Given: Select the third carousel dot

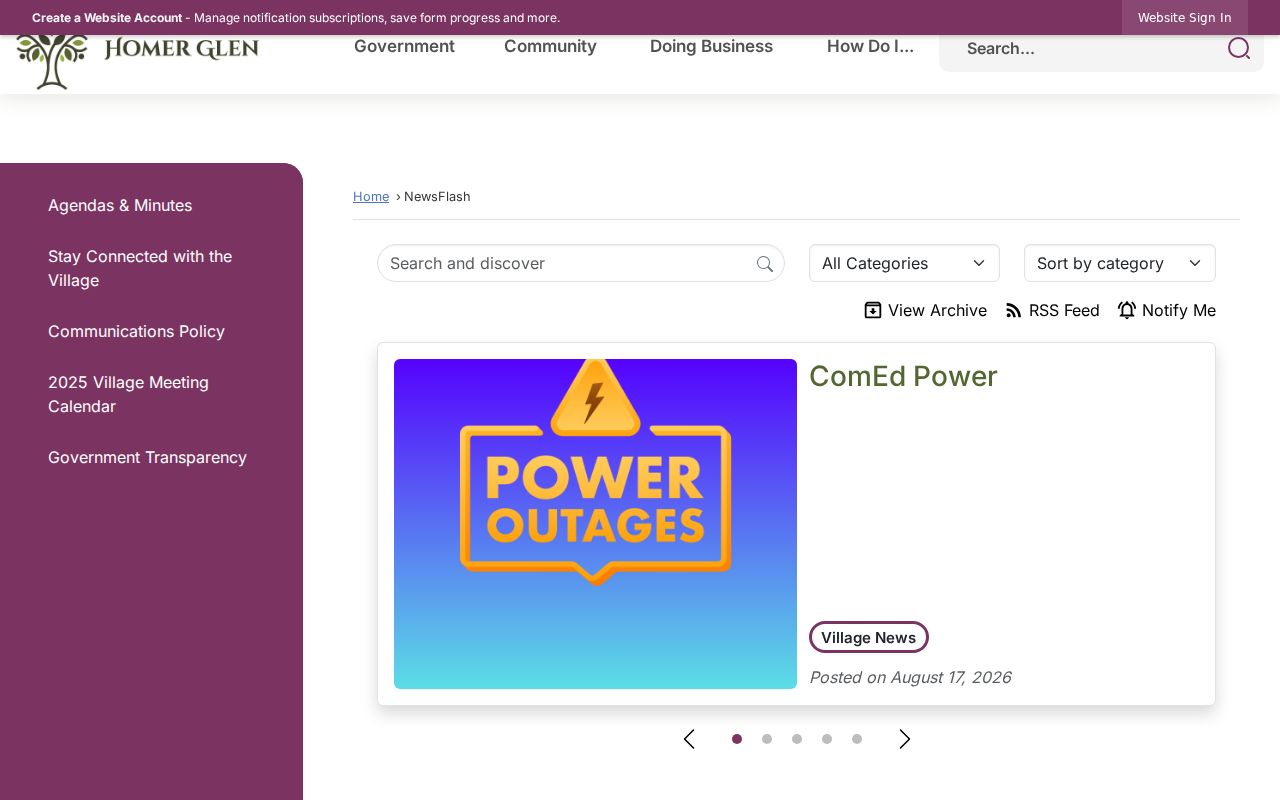Looking at the screenshot, I should 797,739.
